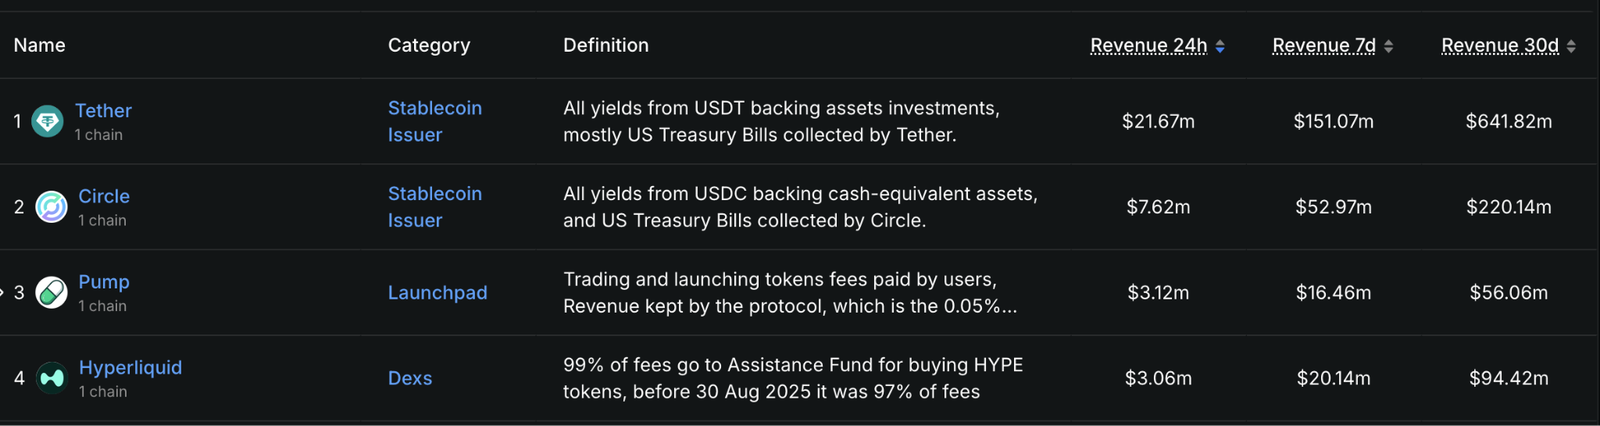Click the Pump pill logo icon
This screenshot has height=426, width=1600.
coord(51,293)
